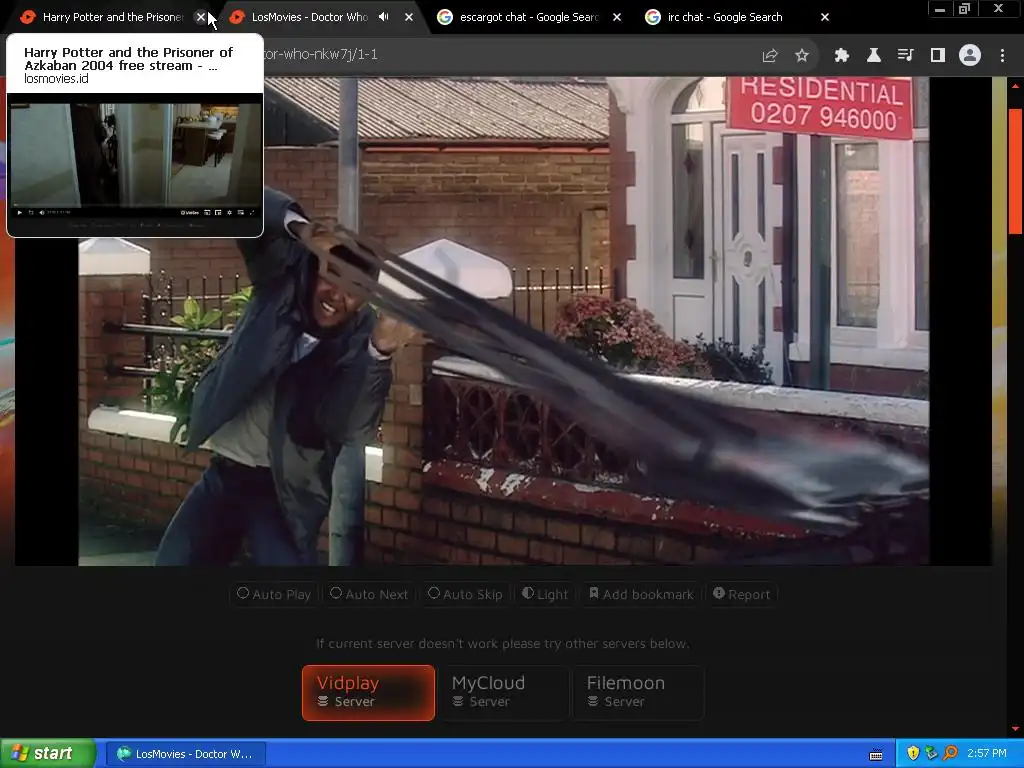Click the LosMovies taskbar window button
Screen dimensions: 1024x768
click(186, 754)
